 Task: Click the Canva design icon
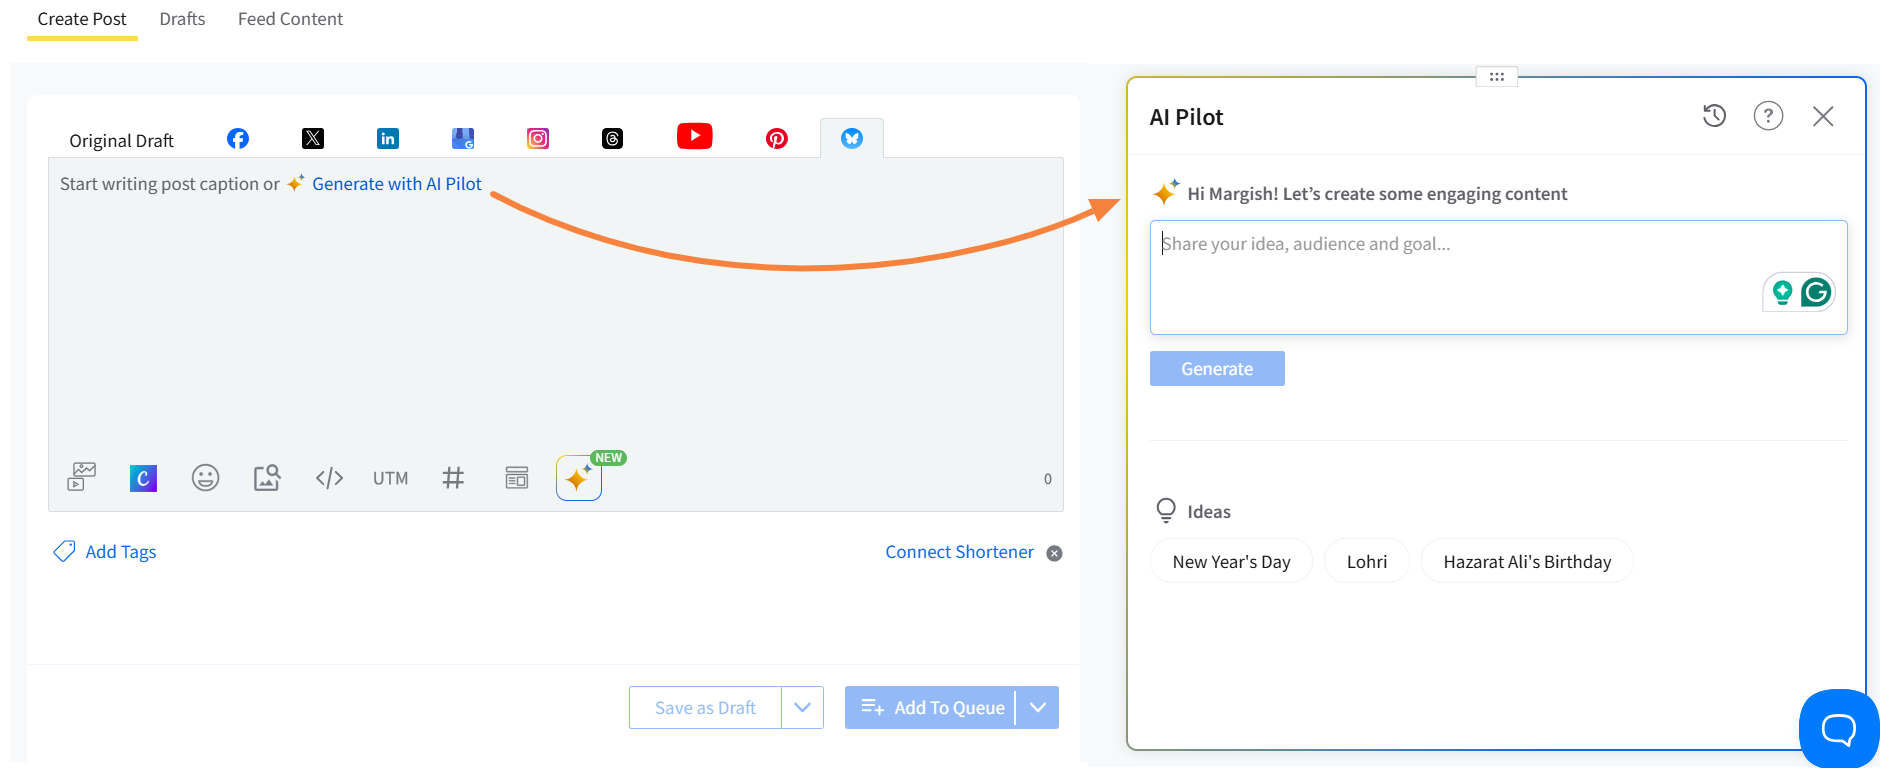(x=143, y=478)
